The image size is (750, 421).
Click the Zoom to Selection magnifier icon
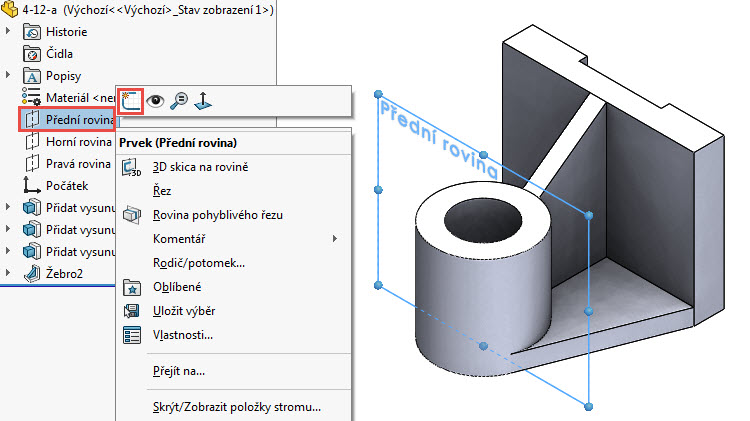click(x=179, y=101)
